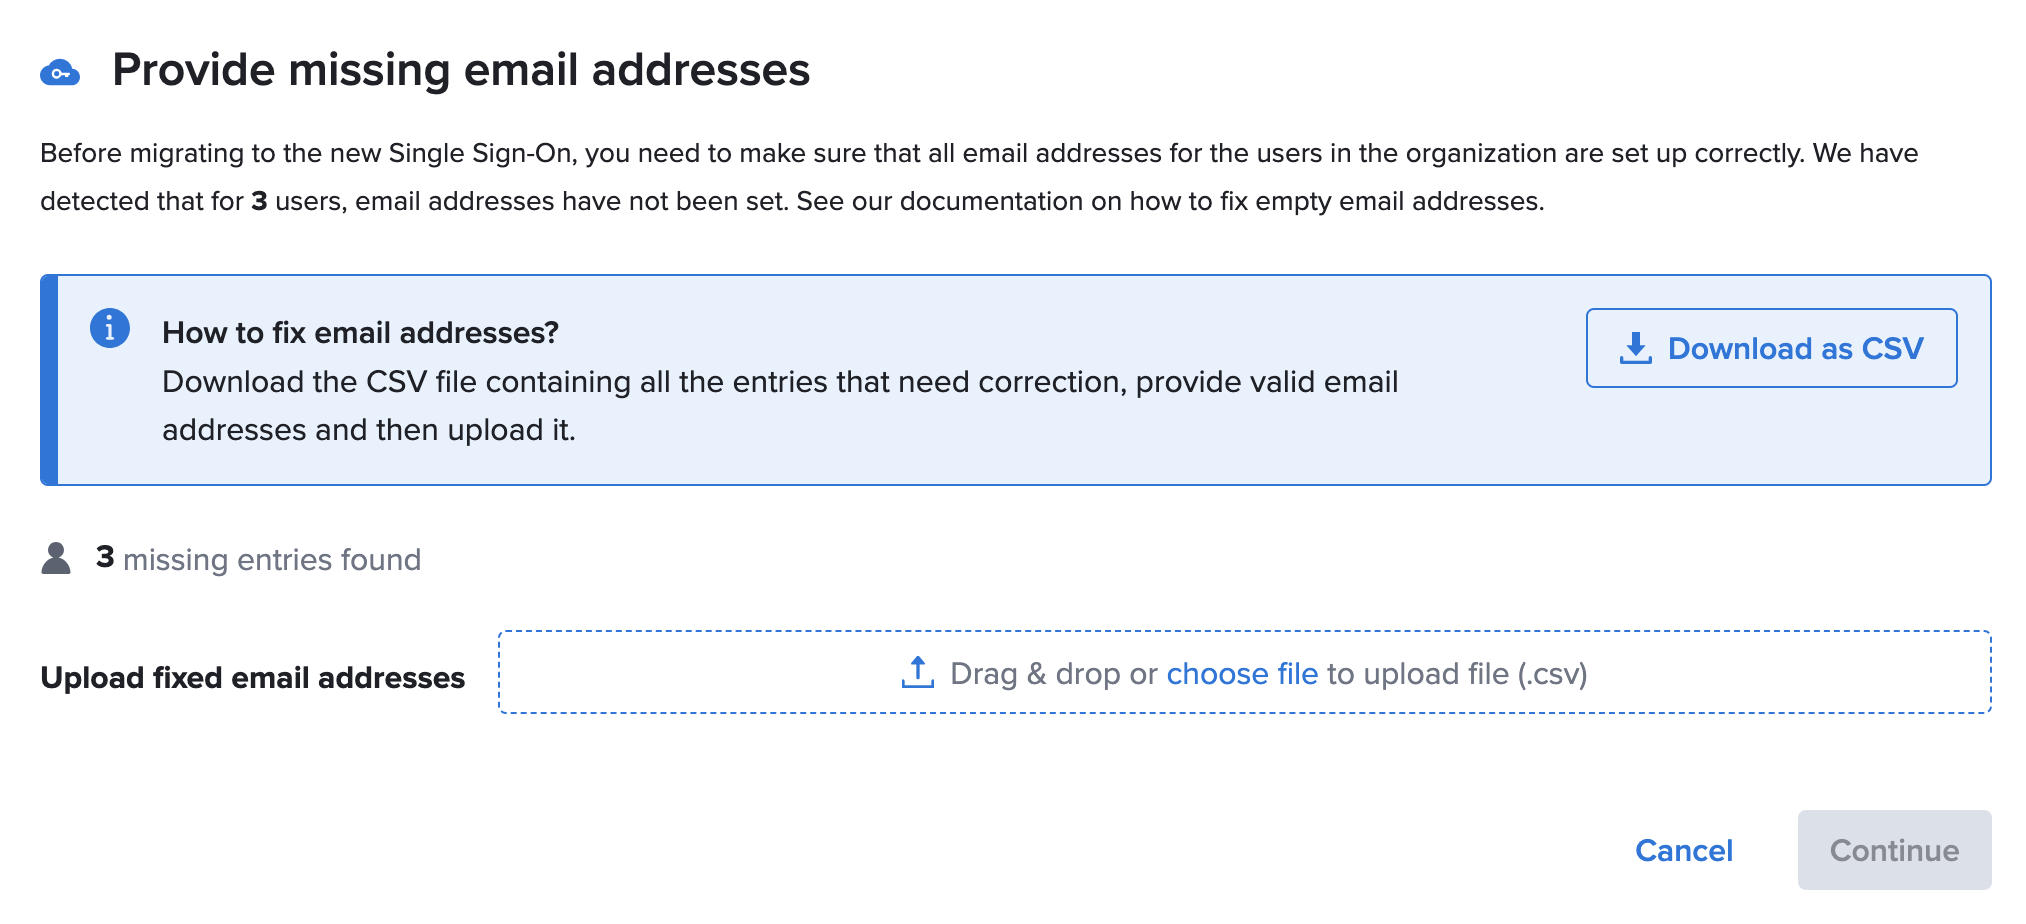
Task: Click the info icon in the blue notice banner
Action: click(109, 327)
